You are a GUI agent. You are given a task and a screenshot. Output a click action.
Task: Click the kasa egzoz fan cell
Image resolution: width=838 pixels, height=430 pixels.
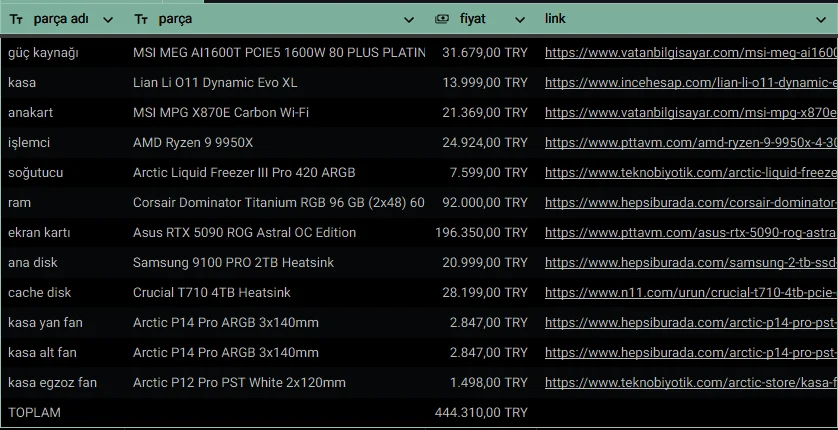[64, 382]
